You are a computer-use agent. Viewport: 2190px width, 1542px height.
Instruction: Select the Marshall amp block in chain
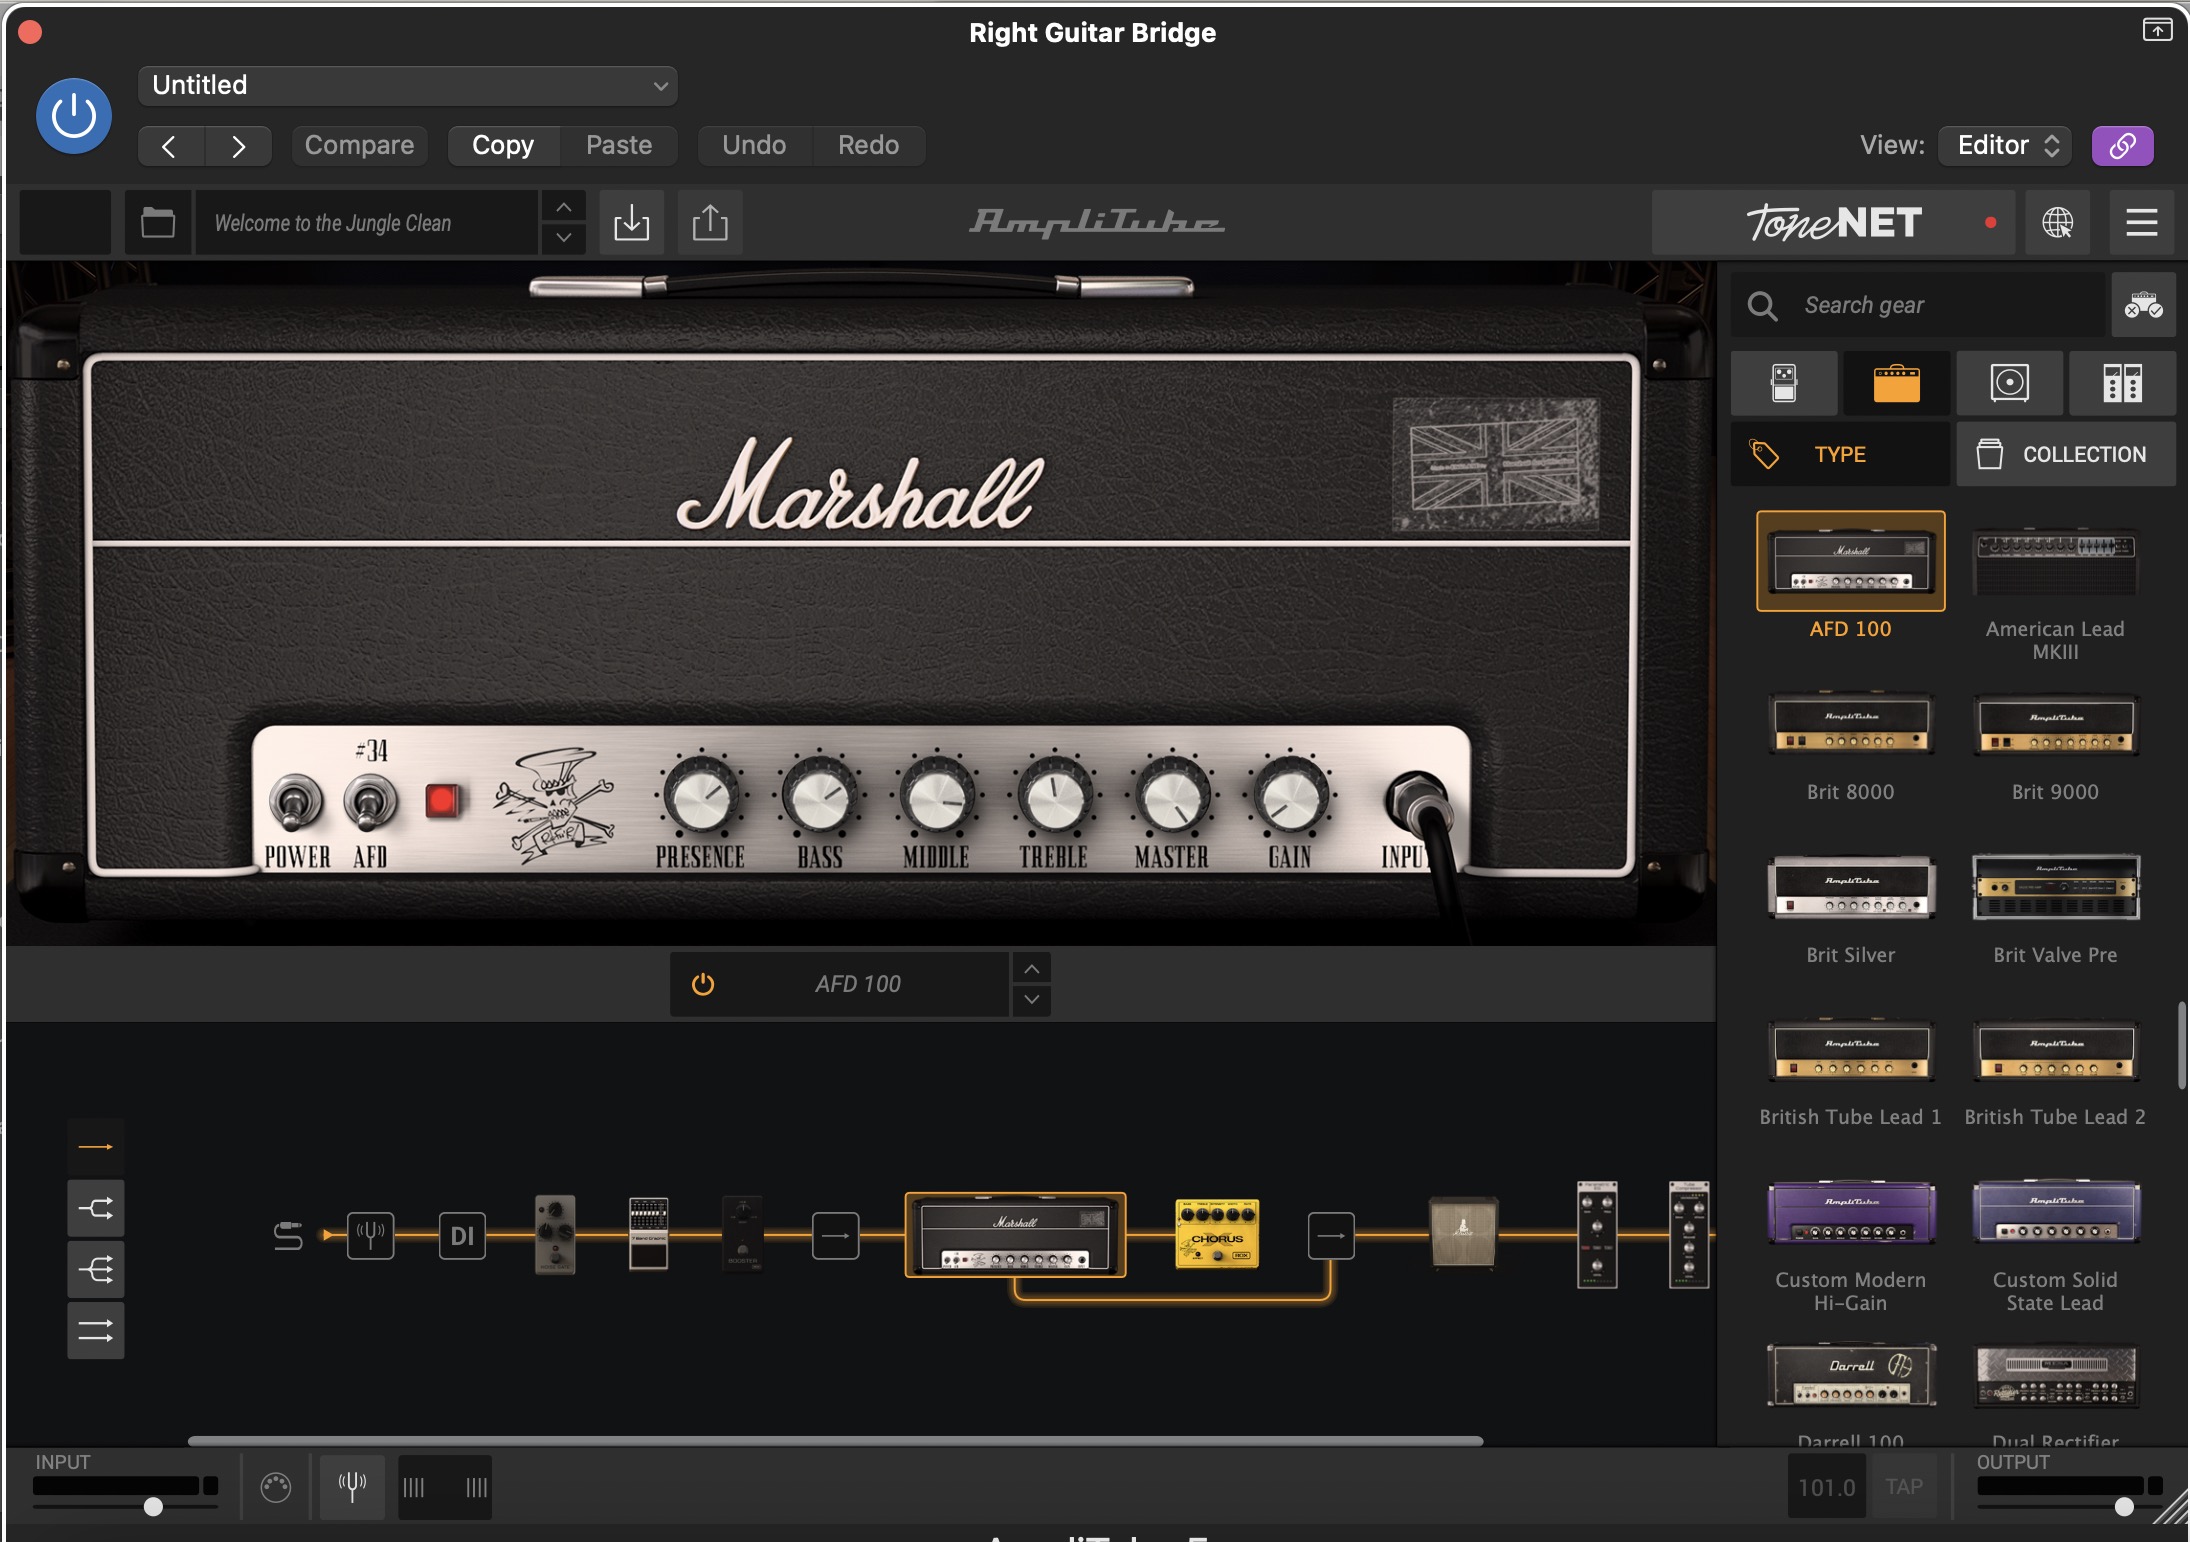click(x=1015, y=1235)
